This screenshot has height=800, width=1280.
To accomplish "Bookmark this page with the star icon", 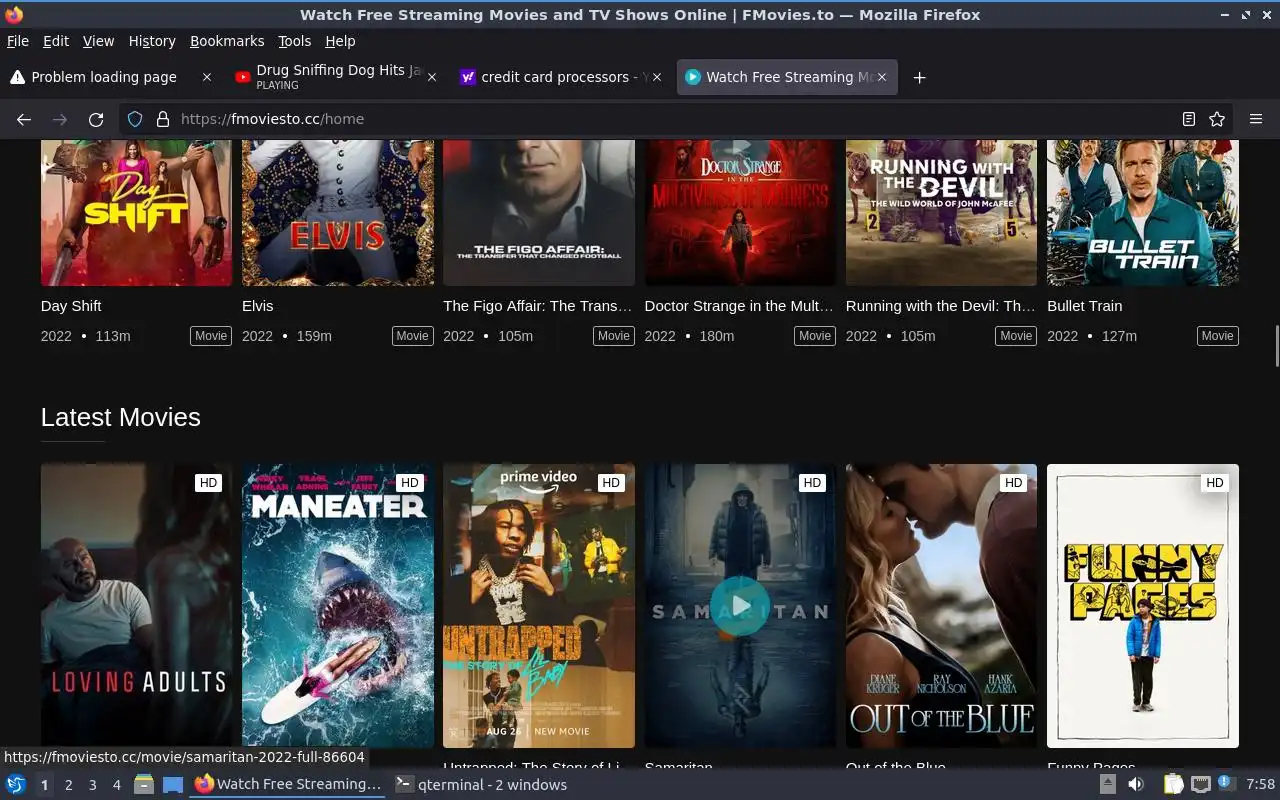I will point(1217,119).
